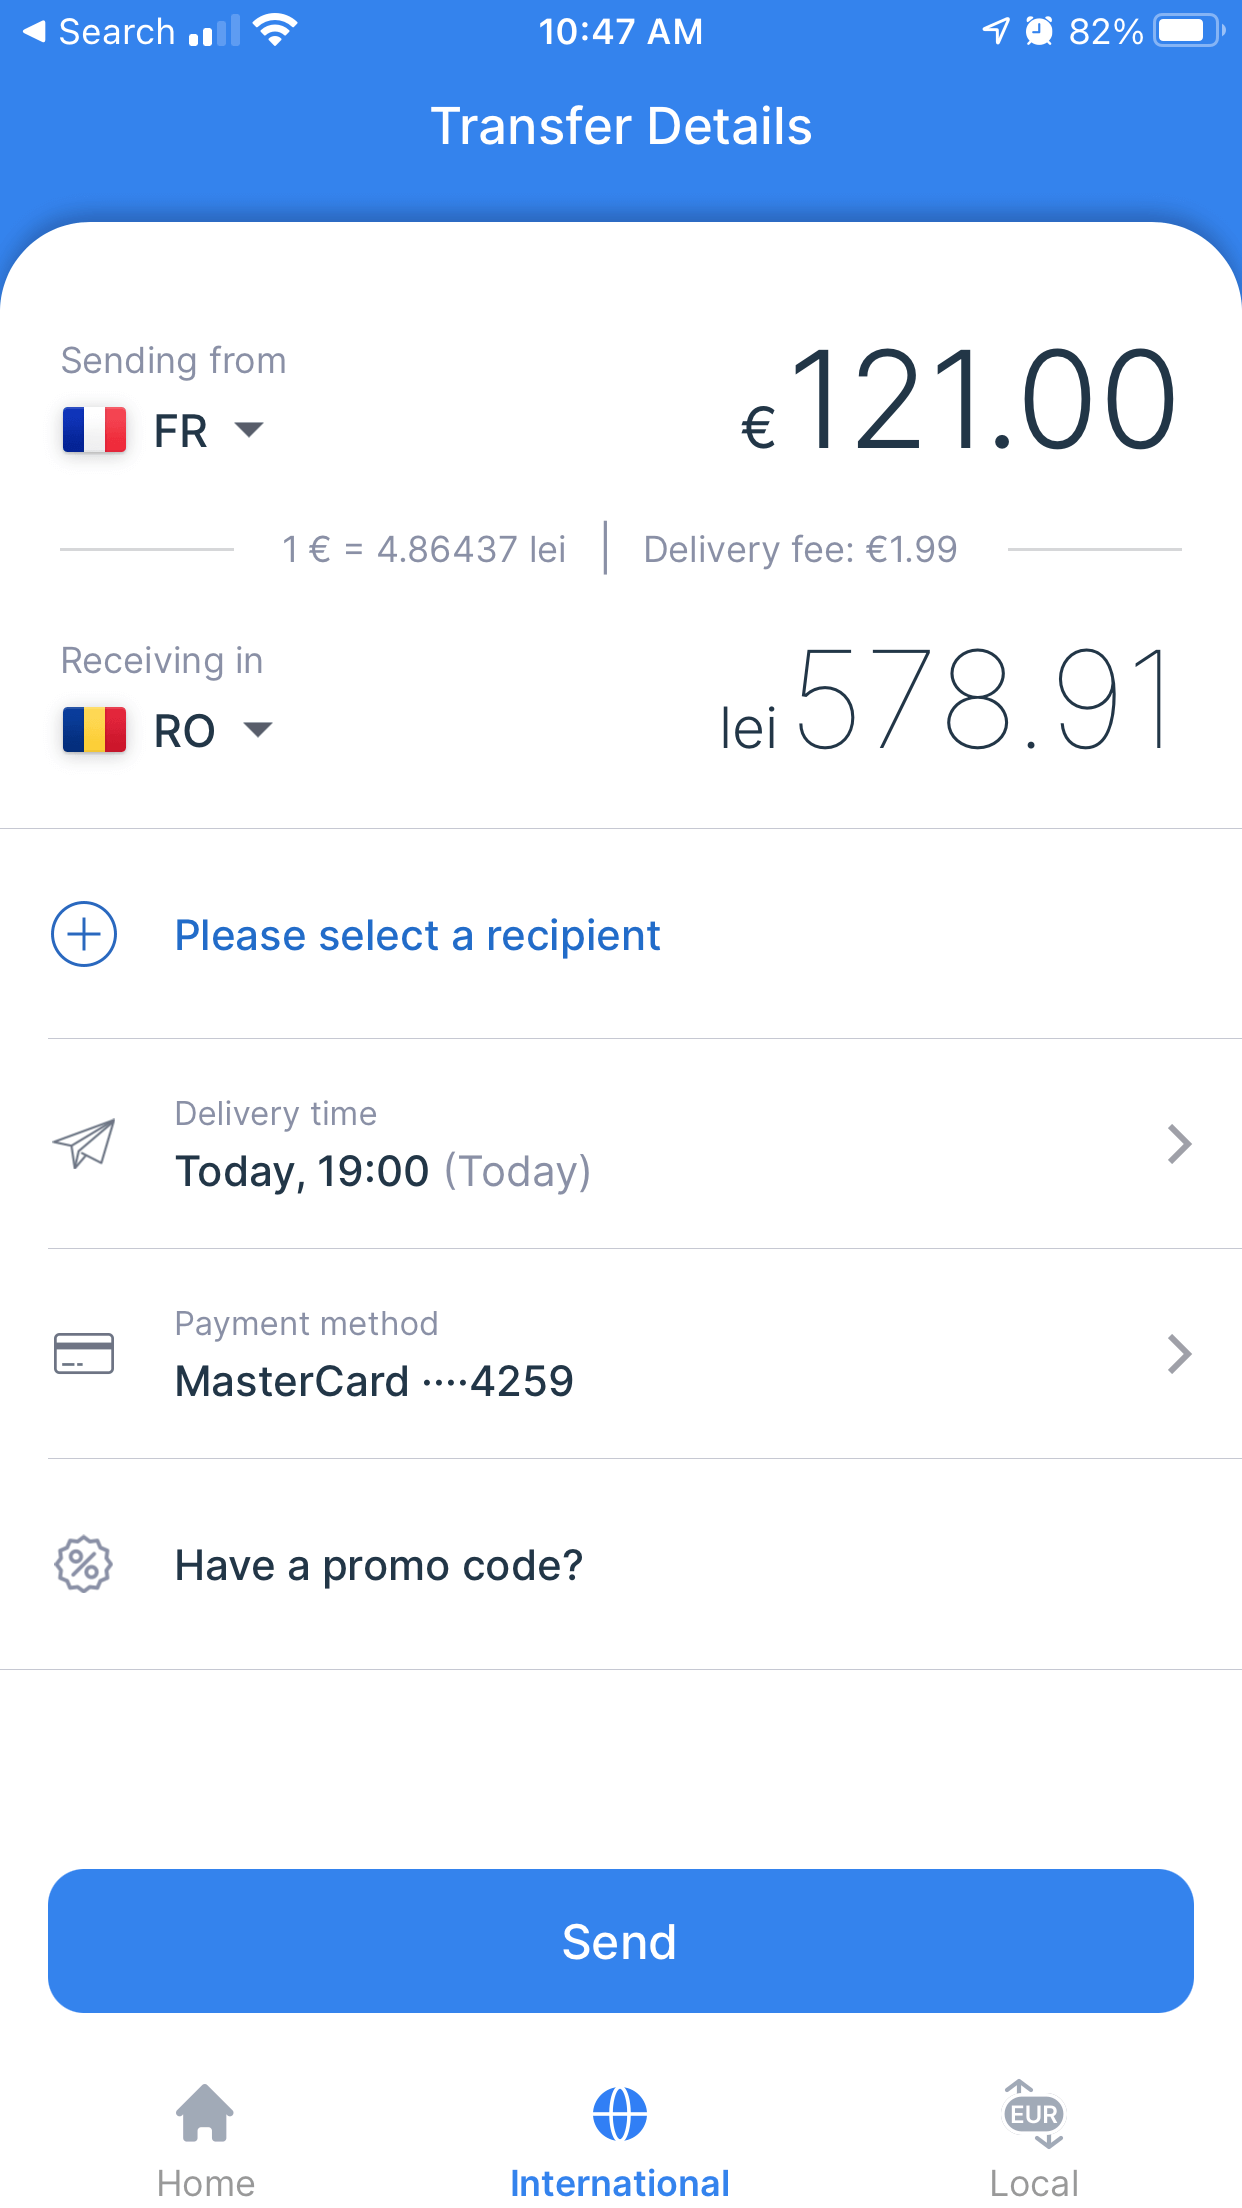Tap the credit card payment icon

(x=84, y=1353)
